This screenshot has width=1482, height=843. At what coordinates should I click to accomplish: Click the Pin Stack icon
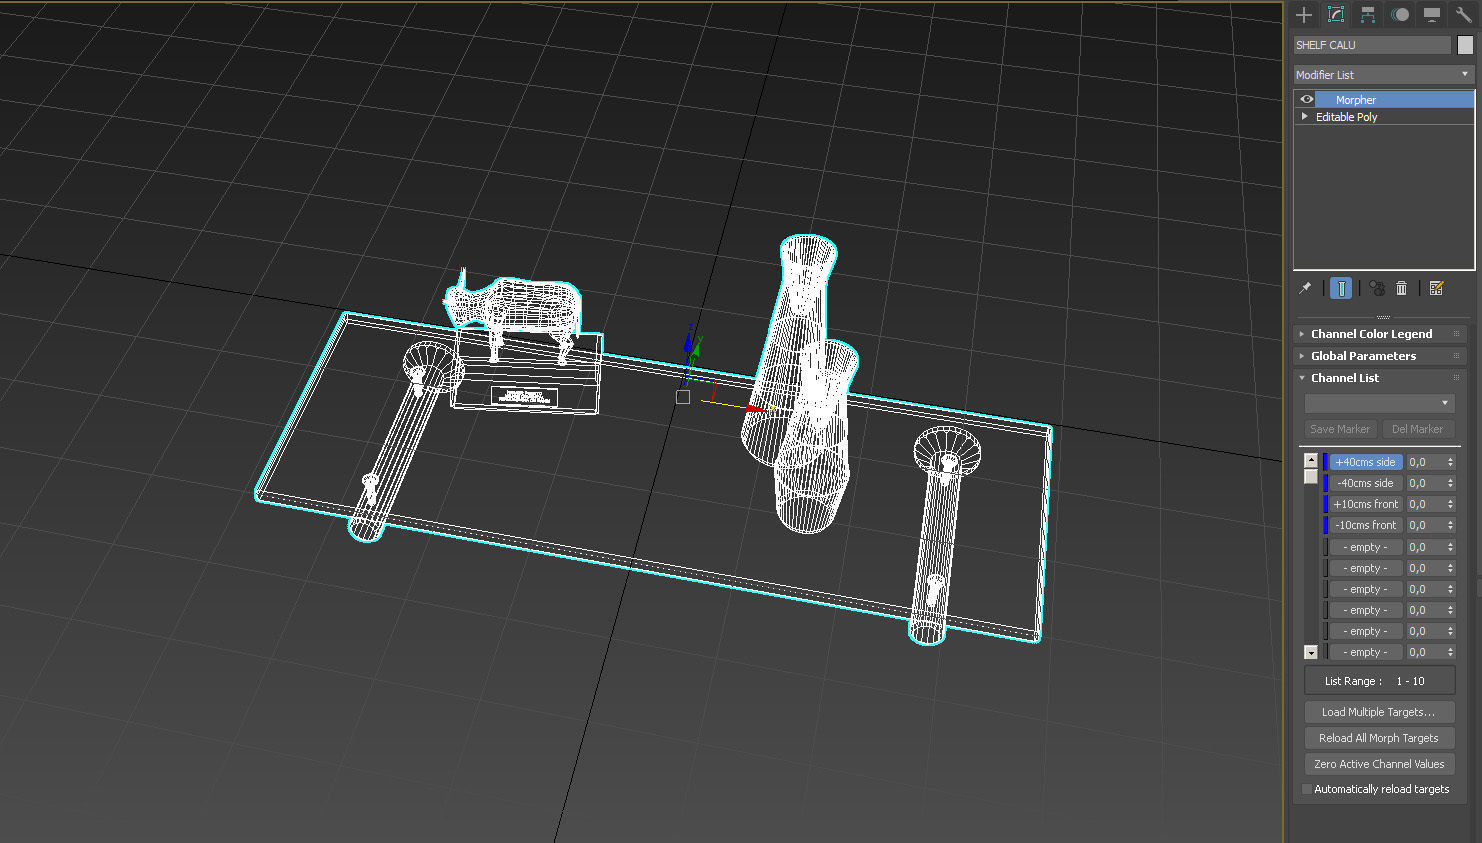[x=1305, y=288]
